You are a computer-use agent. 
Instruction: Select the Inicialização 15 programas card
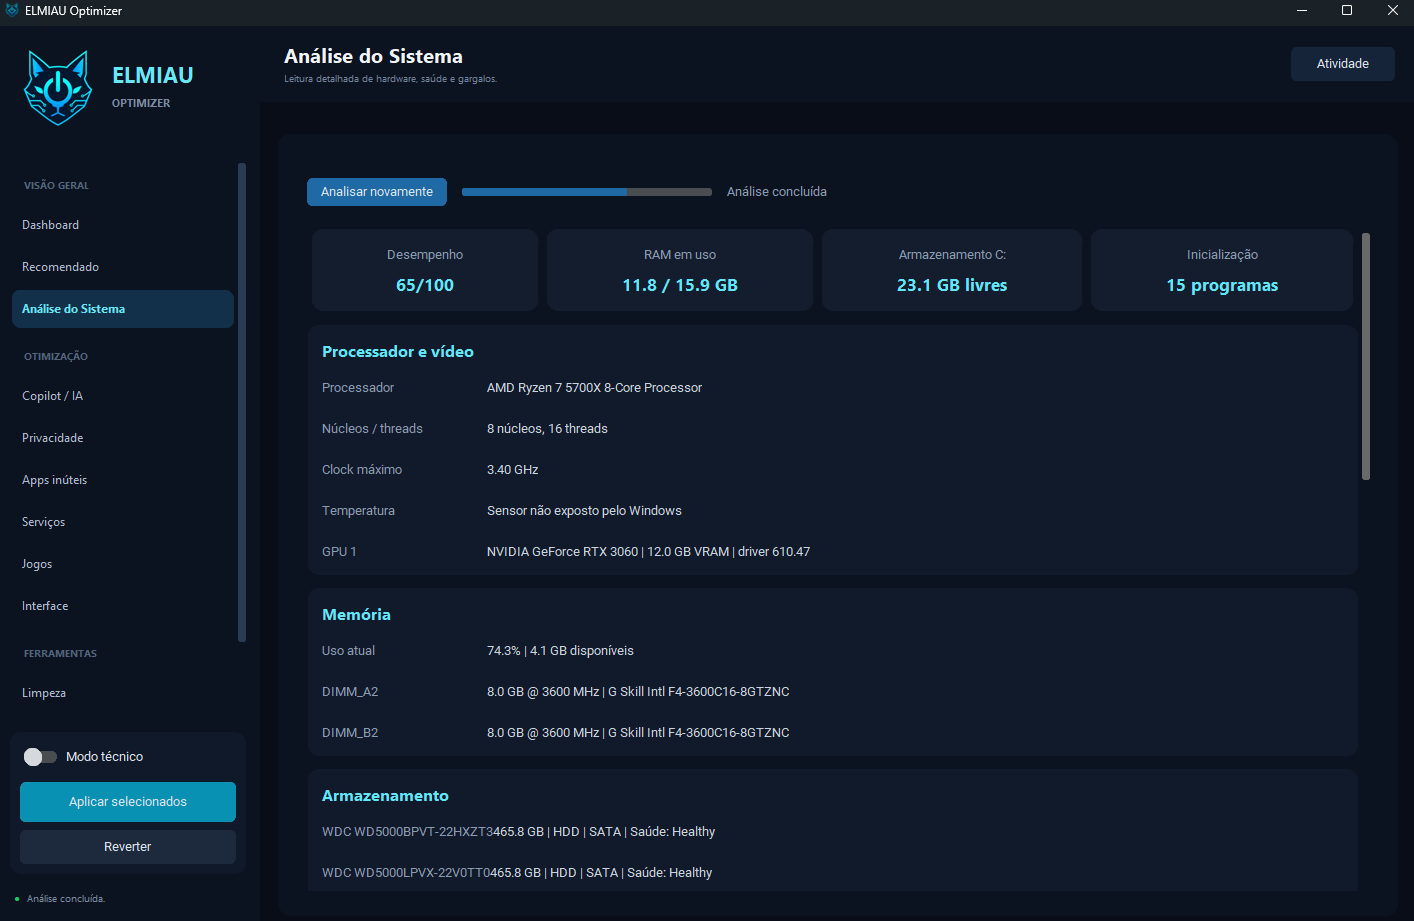tap(1222, 270)
